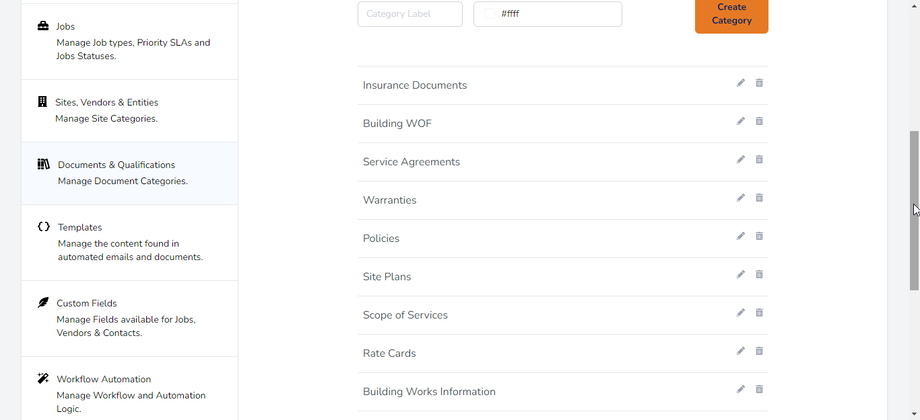Edit the Site Plans category

coord(740,274)
